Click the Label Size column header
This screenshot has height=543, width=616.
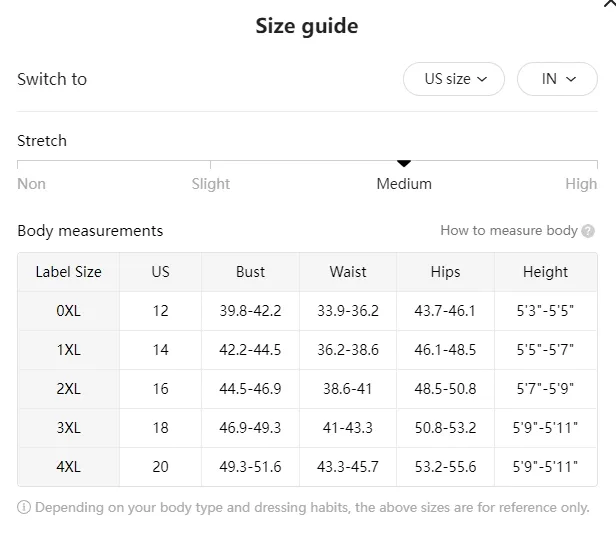(68, 272)
